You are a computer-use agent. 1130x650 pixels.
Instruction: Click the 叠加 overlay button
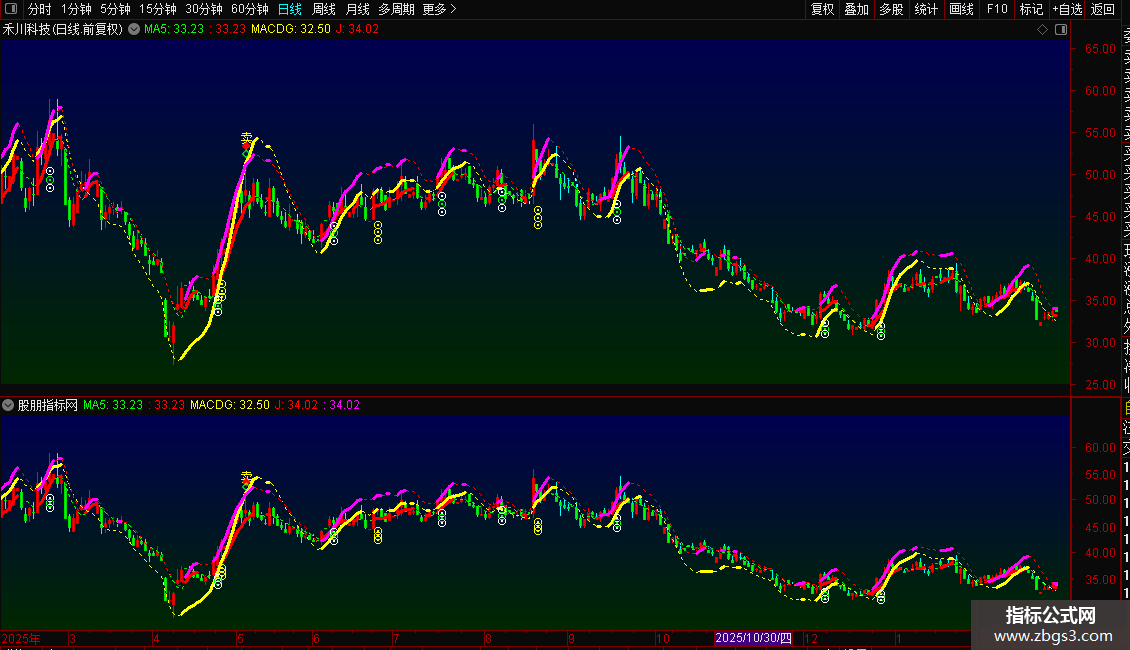[857, 9]
